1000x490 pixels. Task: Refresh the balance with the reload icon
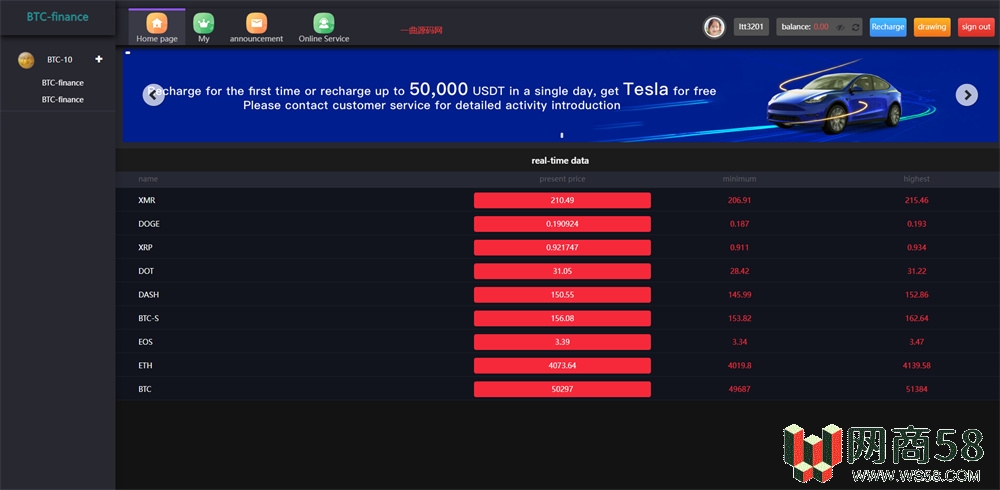[856, 27]
